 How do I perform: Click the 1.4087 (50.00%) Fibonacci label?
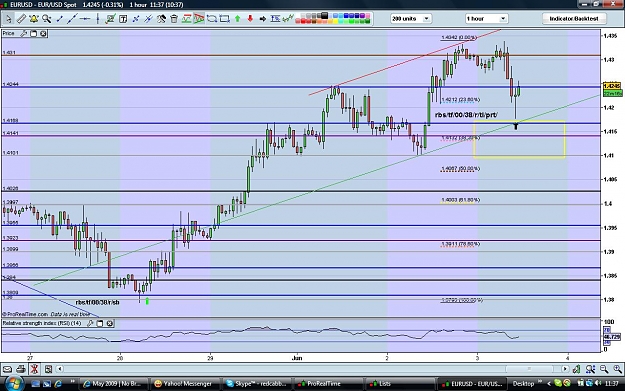pyautogui.click(x=460, y=169)
